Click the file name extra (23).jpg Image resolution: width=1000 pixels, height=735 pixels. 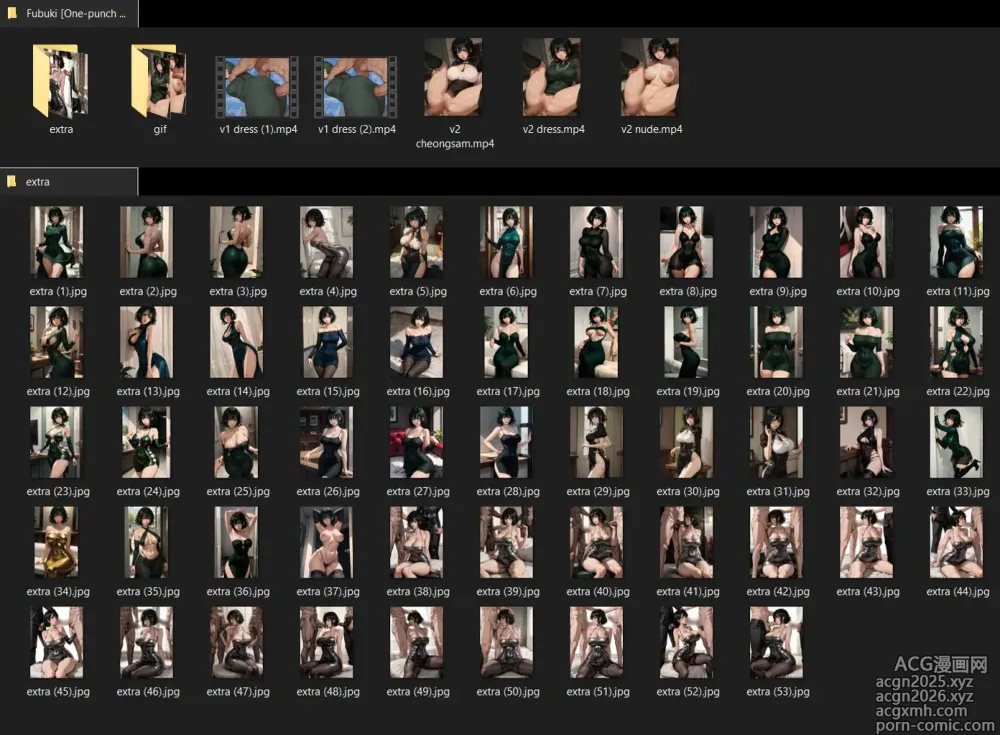[58, 492]
